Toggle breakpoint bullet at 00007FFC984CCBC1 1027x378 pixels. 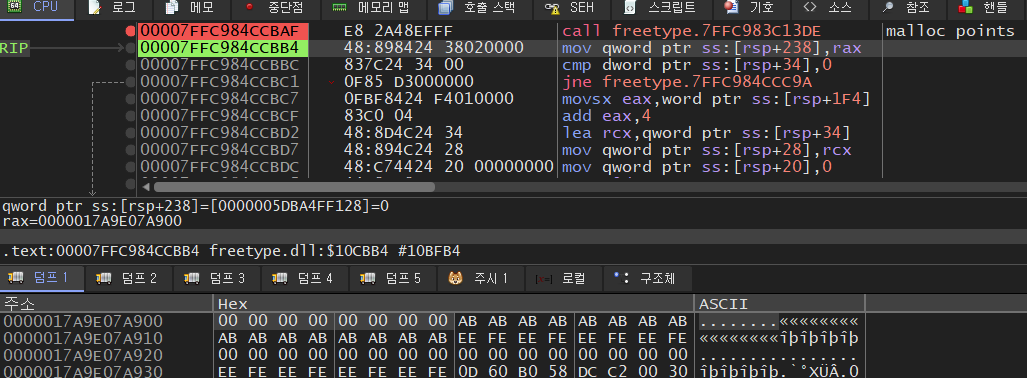pos(130,82)
